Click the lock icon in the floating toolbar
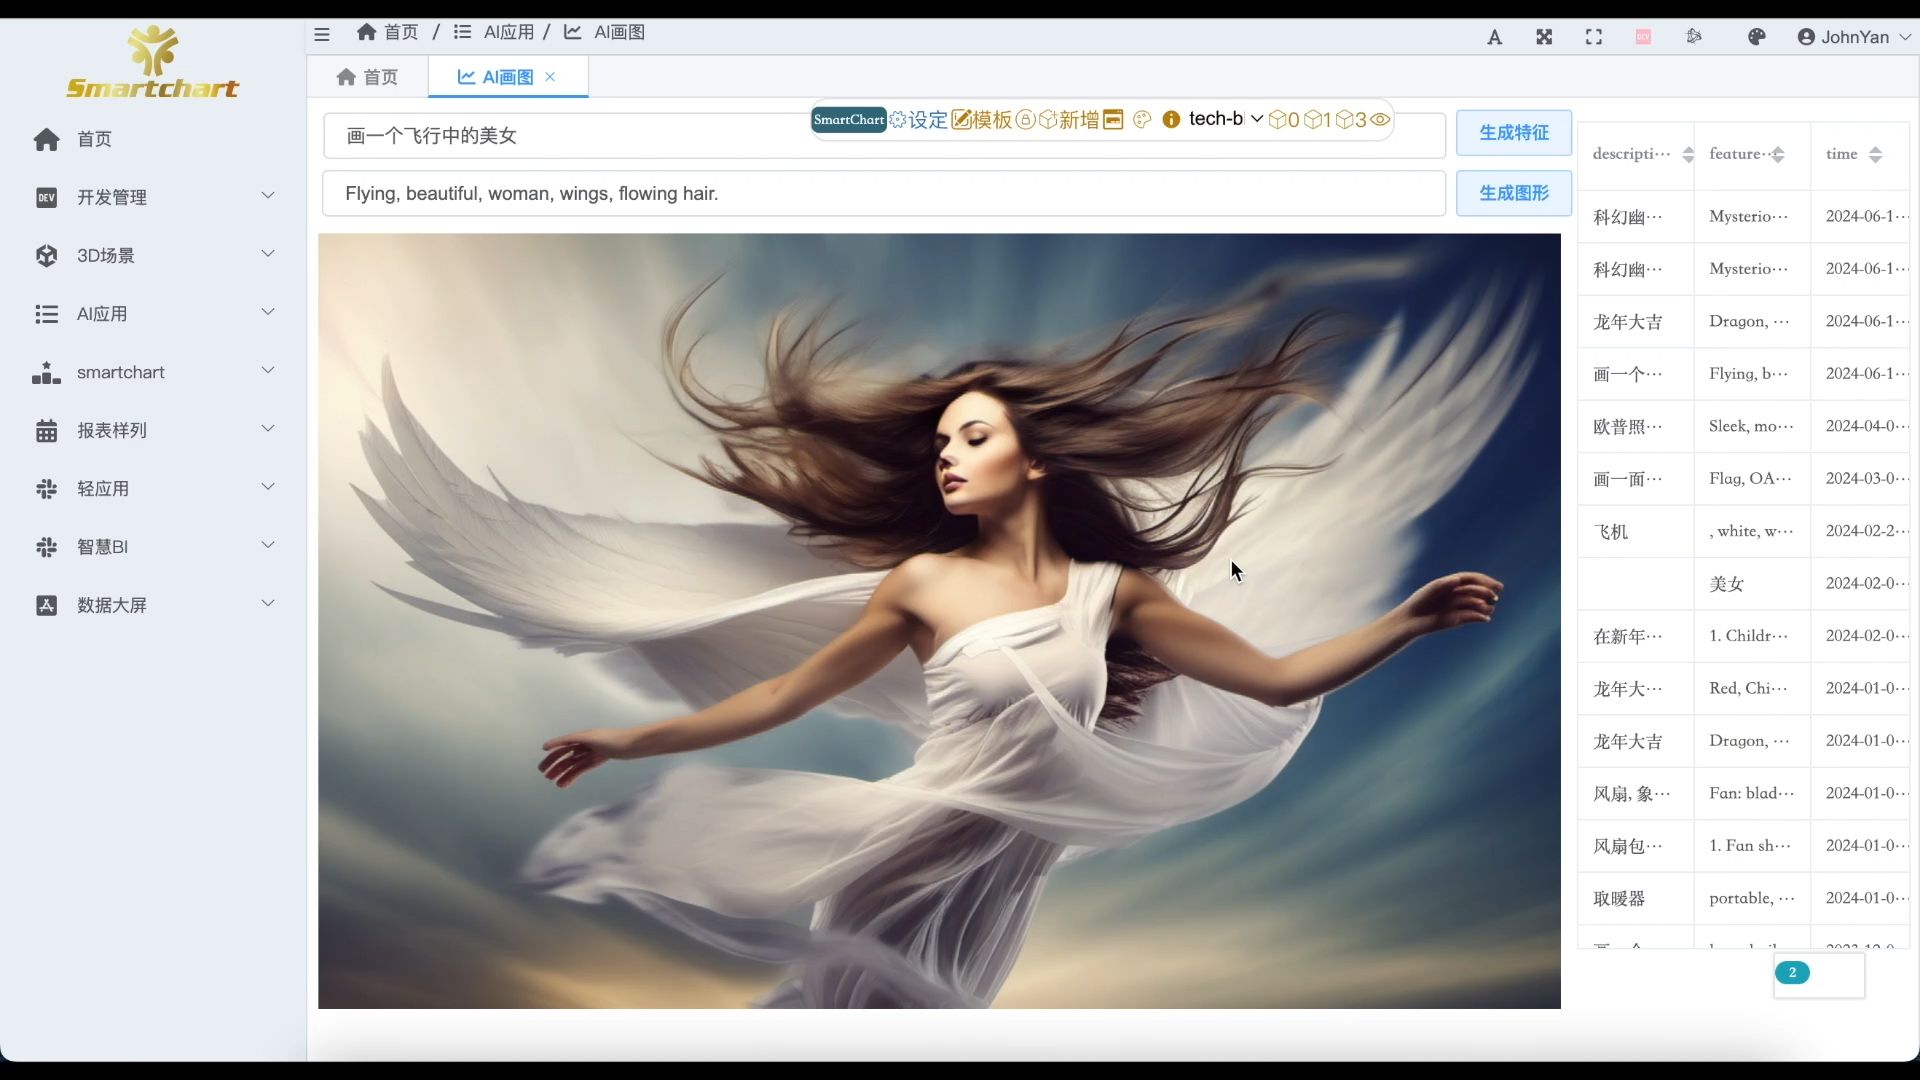1920x1080 pixels. [x=1025, y=120]
